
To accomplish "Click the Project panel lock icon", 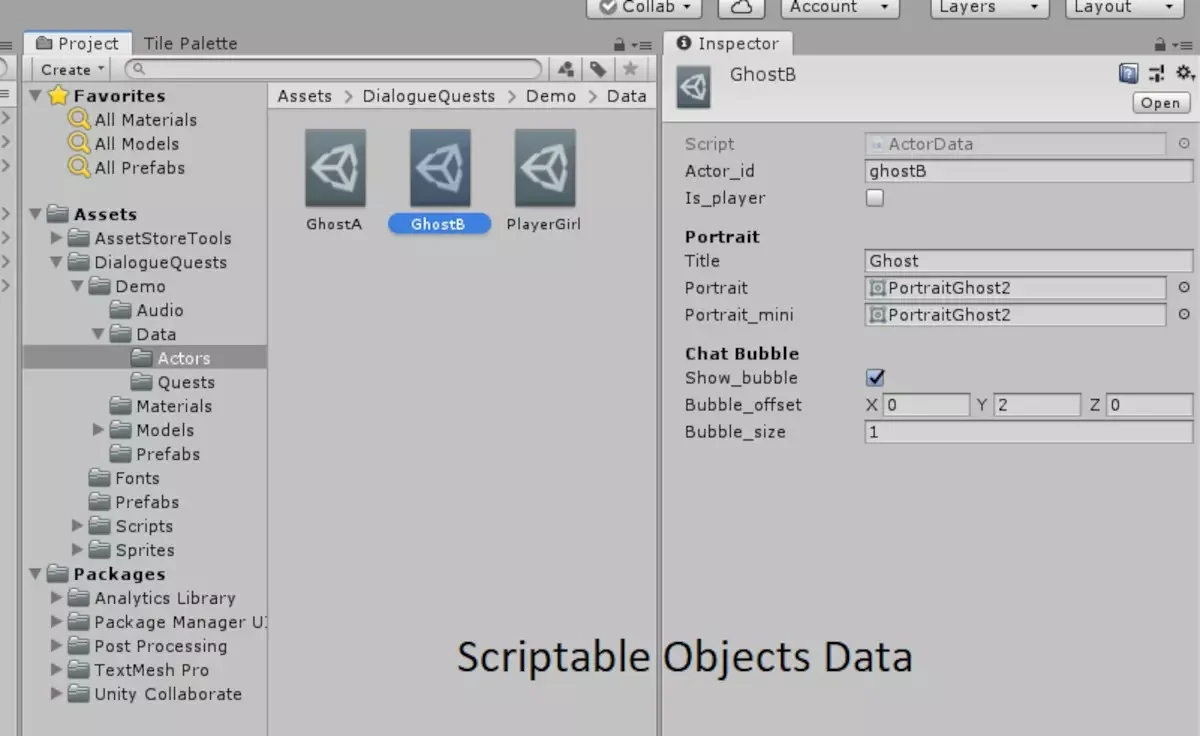I will tap(620, 44).
